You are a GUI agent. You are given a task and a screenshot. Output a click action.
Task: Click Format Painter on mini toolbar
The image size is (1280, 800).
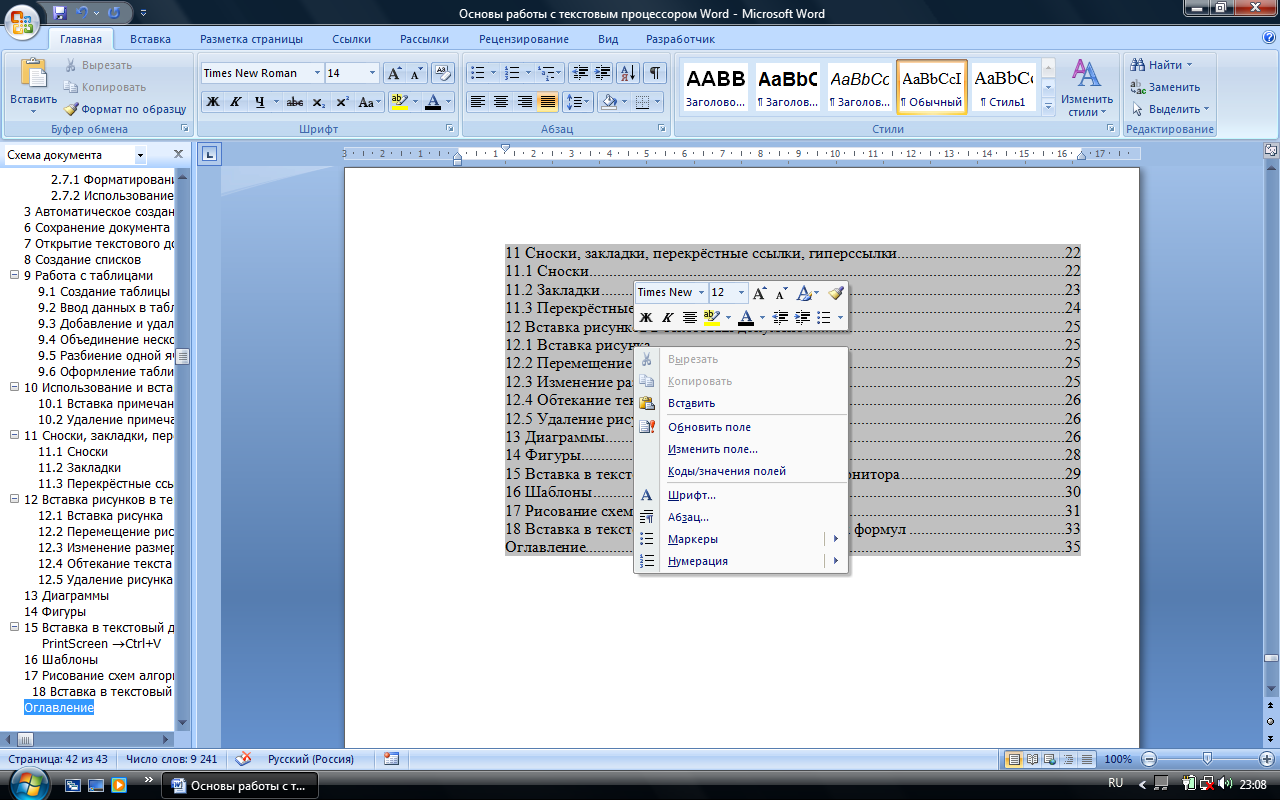[x=836, y=293]
